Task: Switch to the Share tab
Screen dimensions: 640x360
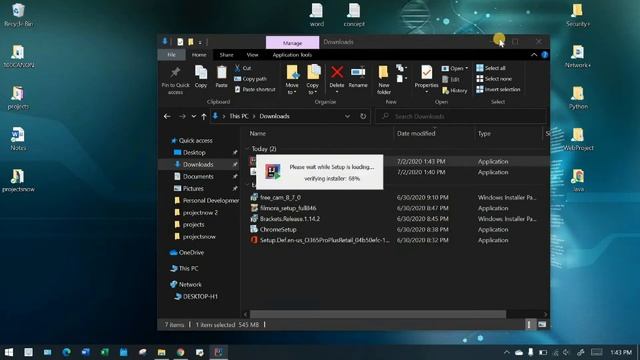Action: pos(227,55)
